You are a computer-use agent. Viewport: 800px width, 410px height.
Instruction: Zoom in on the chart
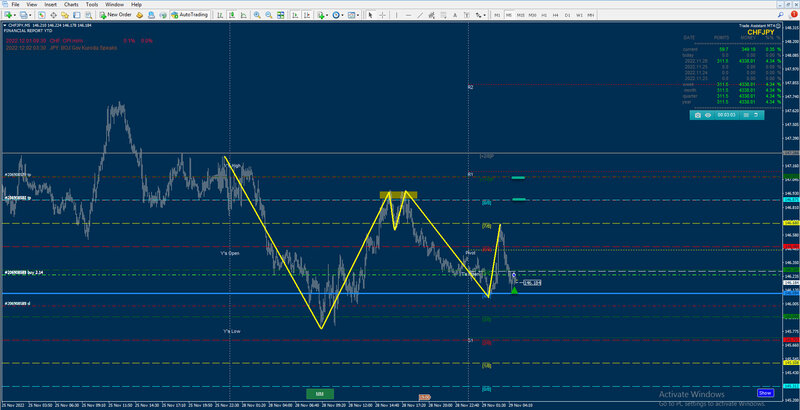(257, 15)
